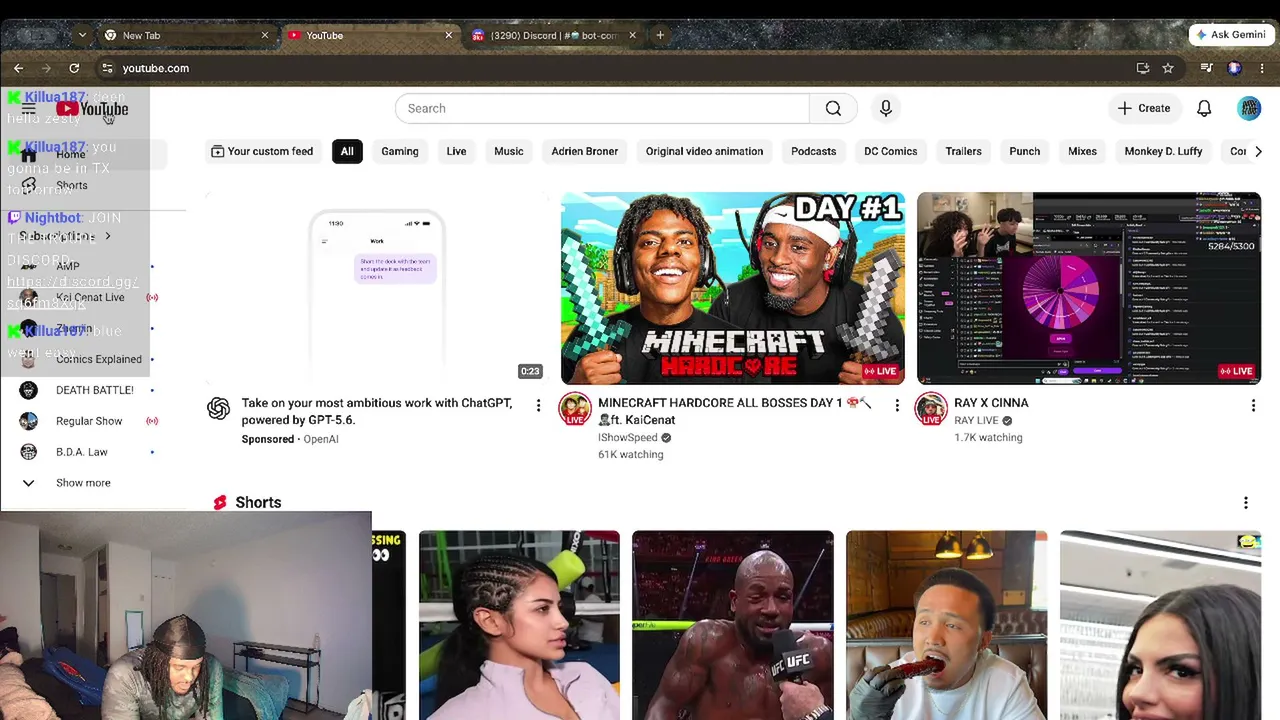The image size is (1280, 720).
Task: Reload the current page
Action: (x=74, y=68)
